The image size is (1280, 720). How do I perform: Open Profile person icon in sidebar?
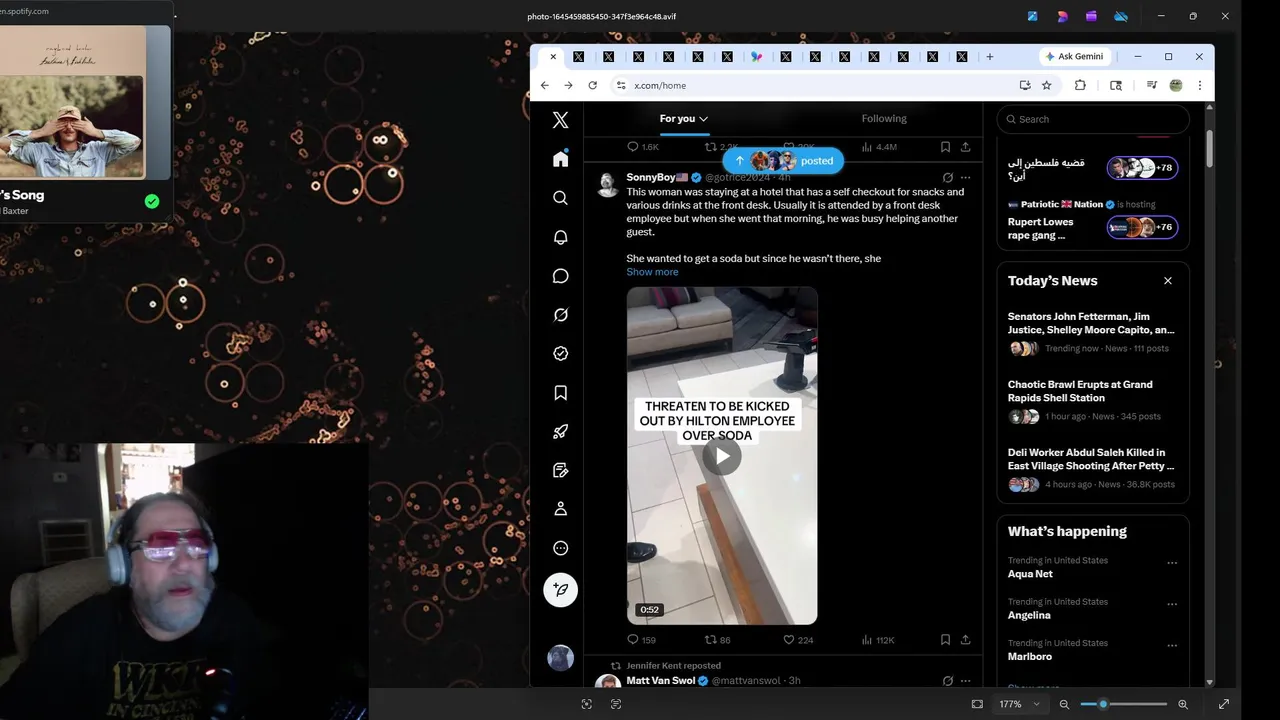click(560, 509)
